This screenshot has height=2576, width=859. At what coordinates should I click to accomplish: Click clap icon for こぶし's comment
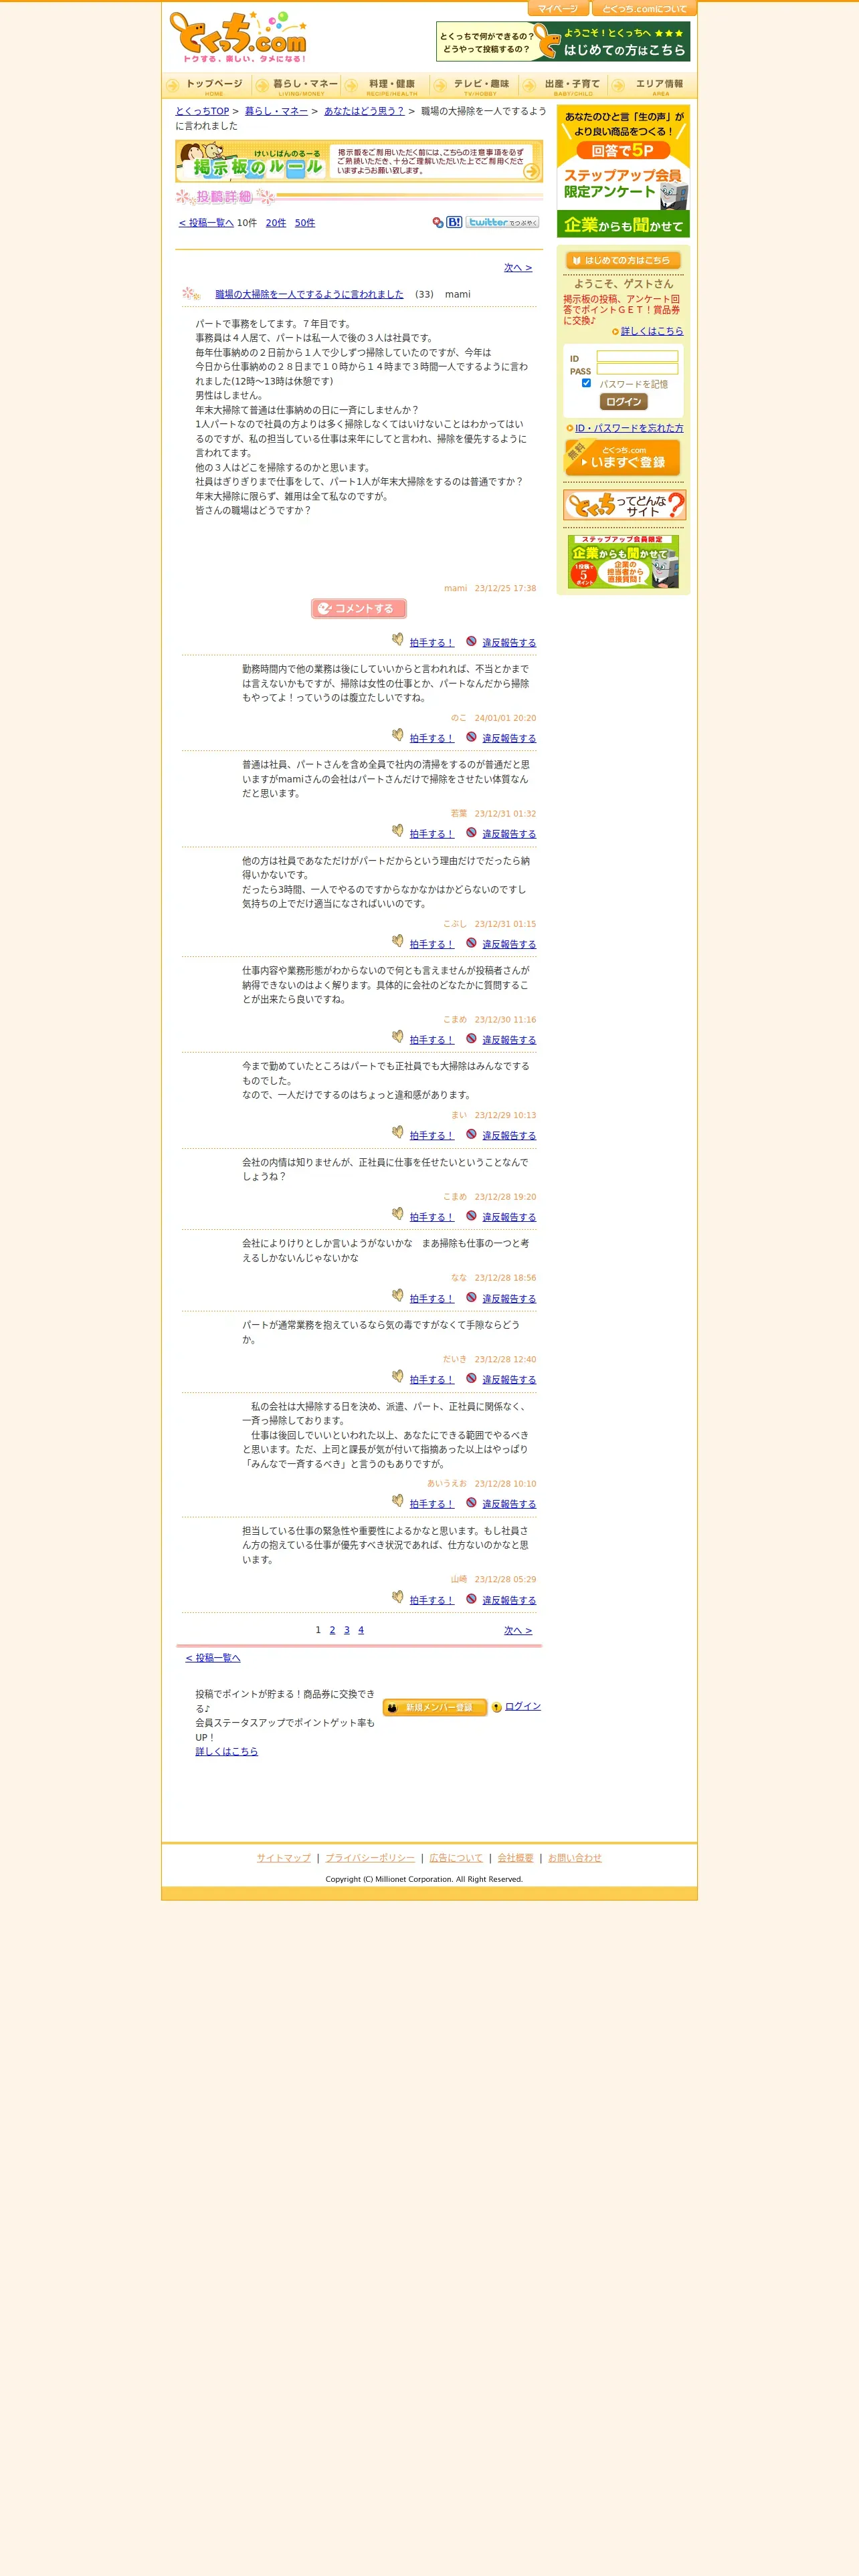pos(398,942)
